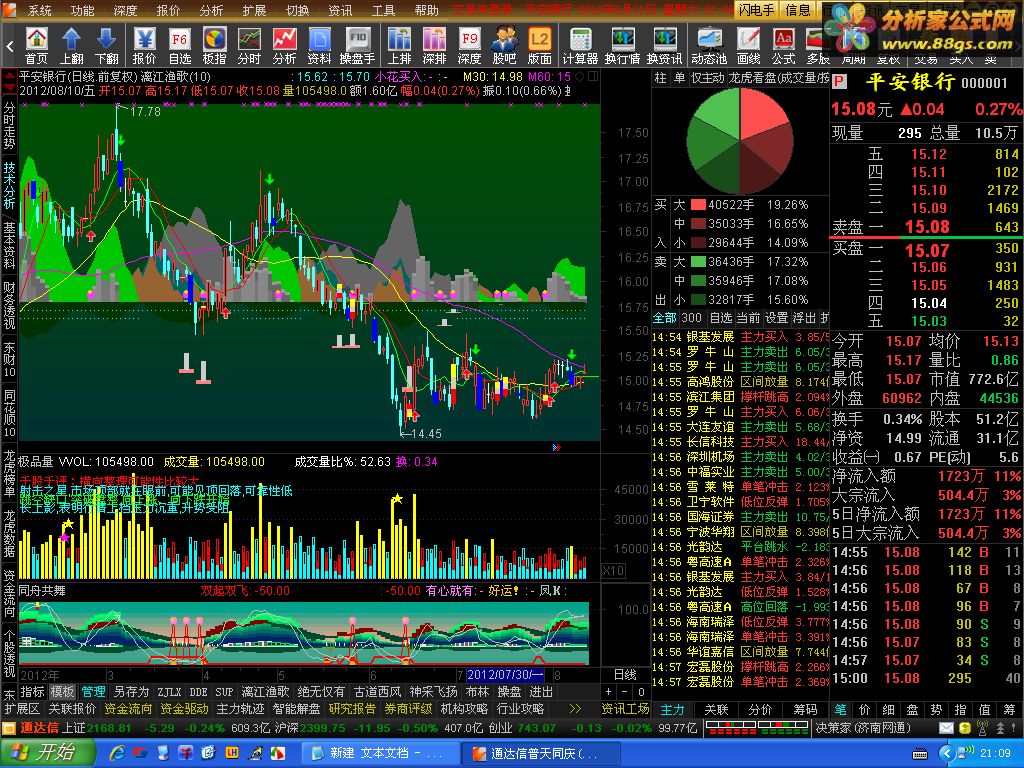Select the 300 filter tab
The image size is (1024, 768).
tap(692, 318)
